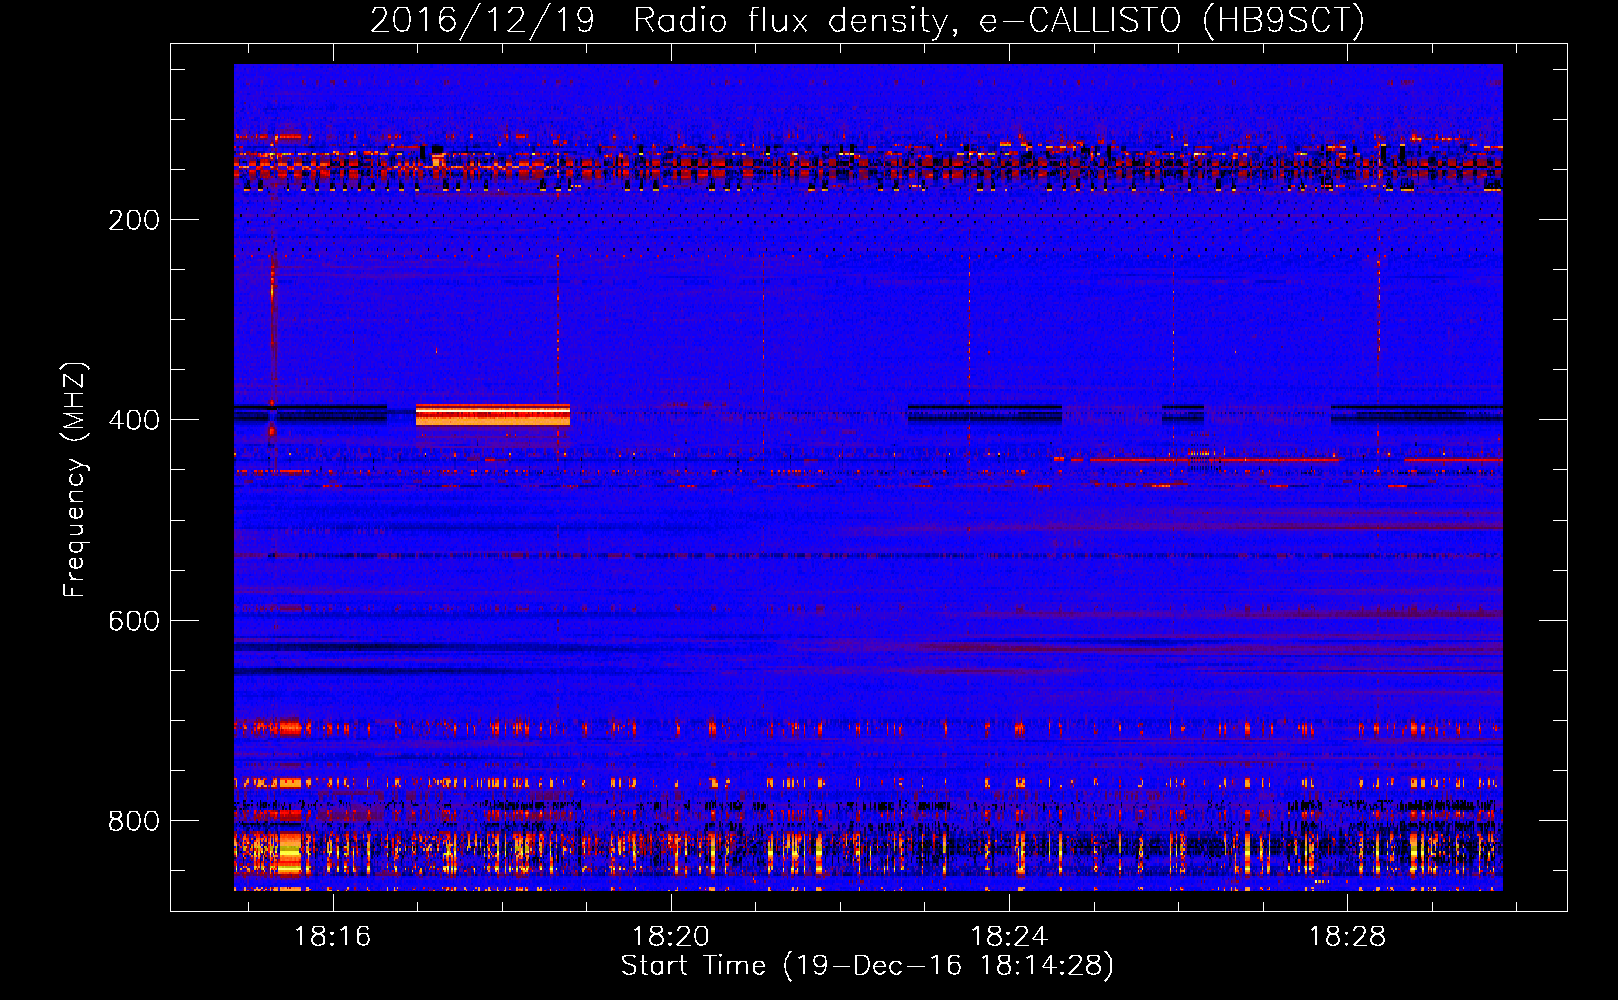Click the bright yellow burst block near 400 MHz

493,415
